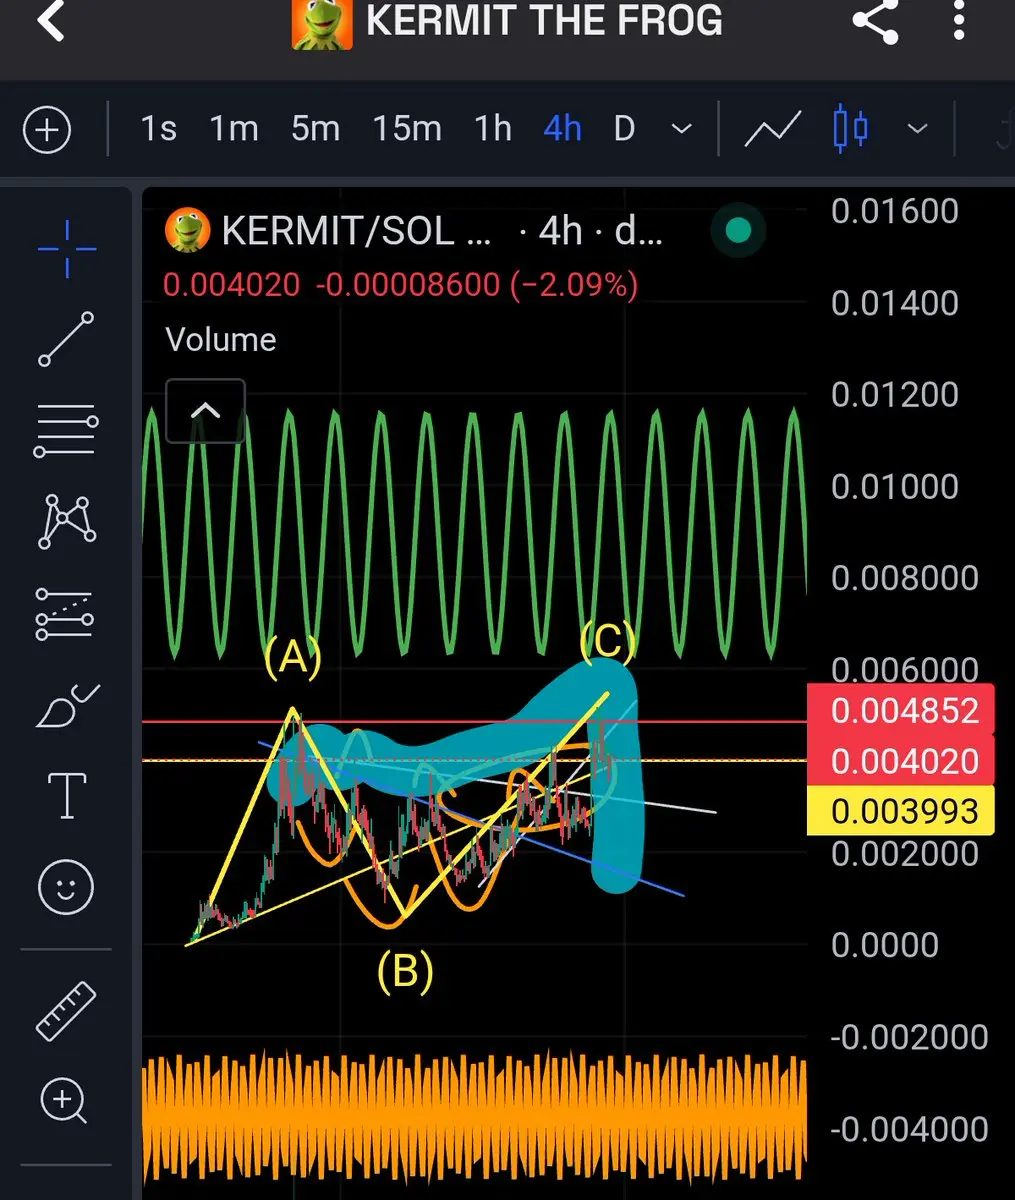Screen dimensions: 1015x1200
Task: Tap the 0.004020 price value in legend
Action: pyautogui.click(x=231, y=285)
